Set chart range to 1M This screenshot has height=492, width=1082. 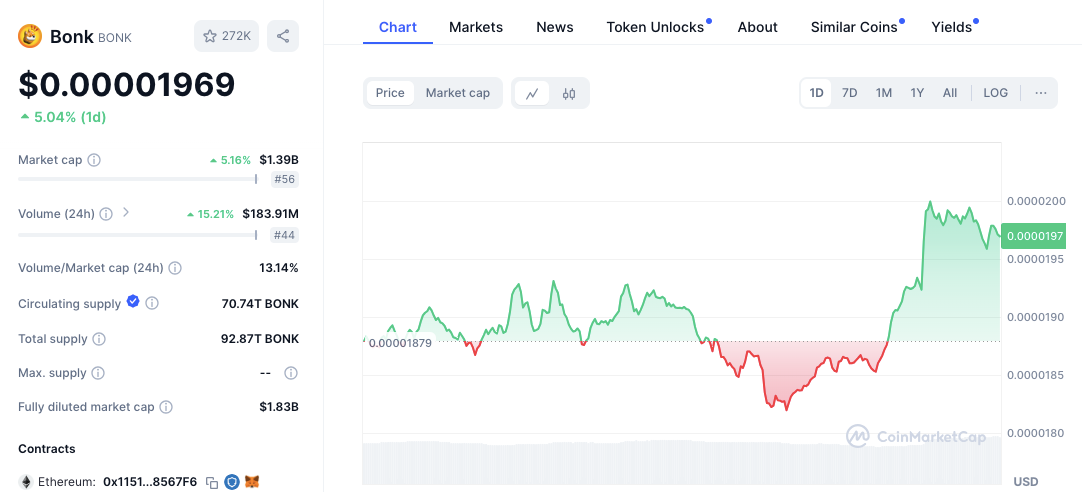pos(883,93)
